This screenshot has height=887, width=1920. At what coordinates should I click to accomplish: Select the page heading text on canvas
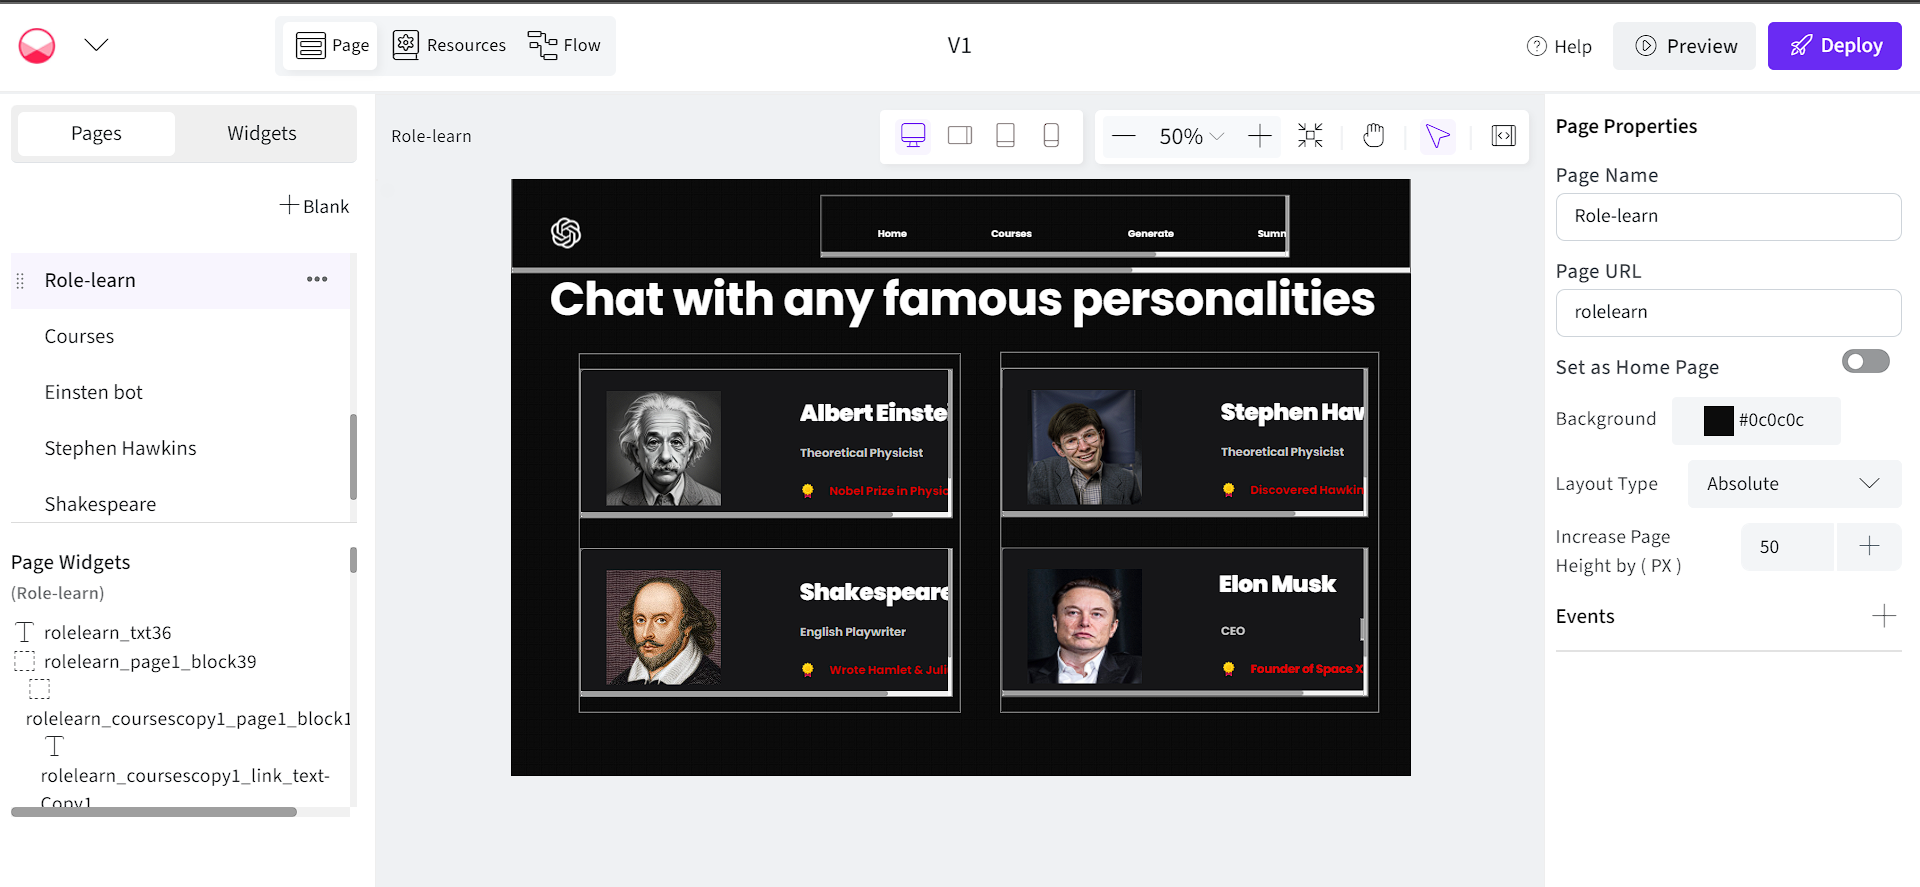962,300
